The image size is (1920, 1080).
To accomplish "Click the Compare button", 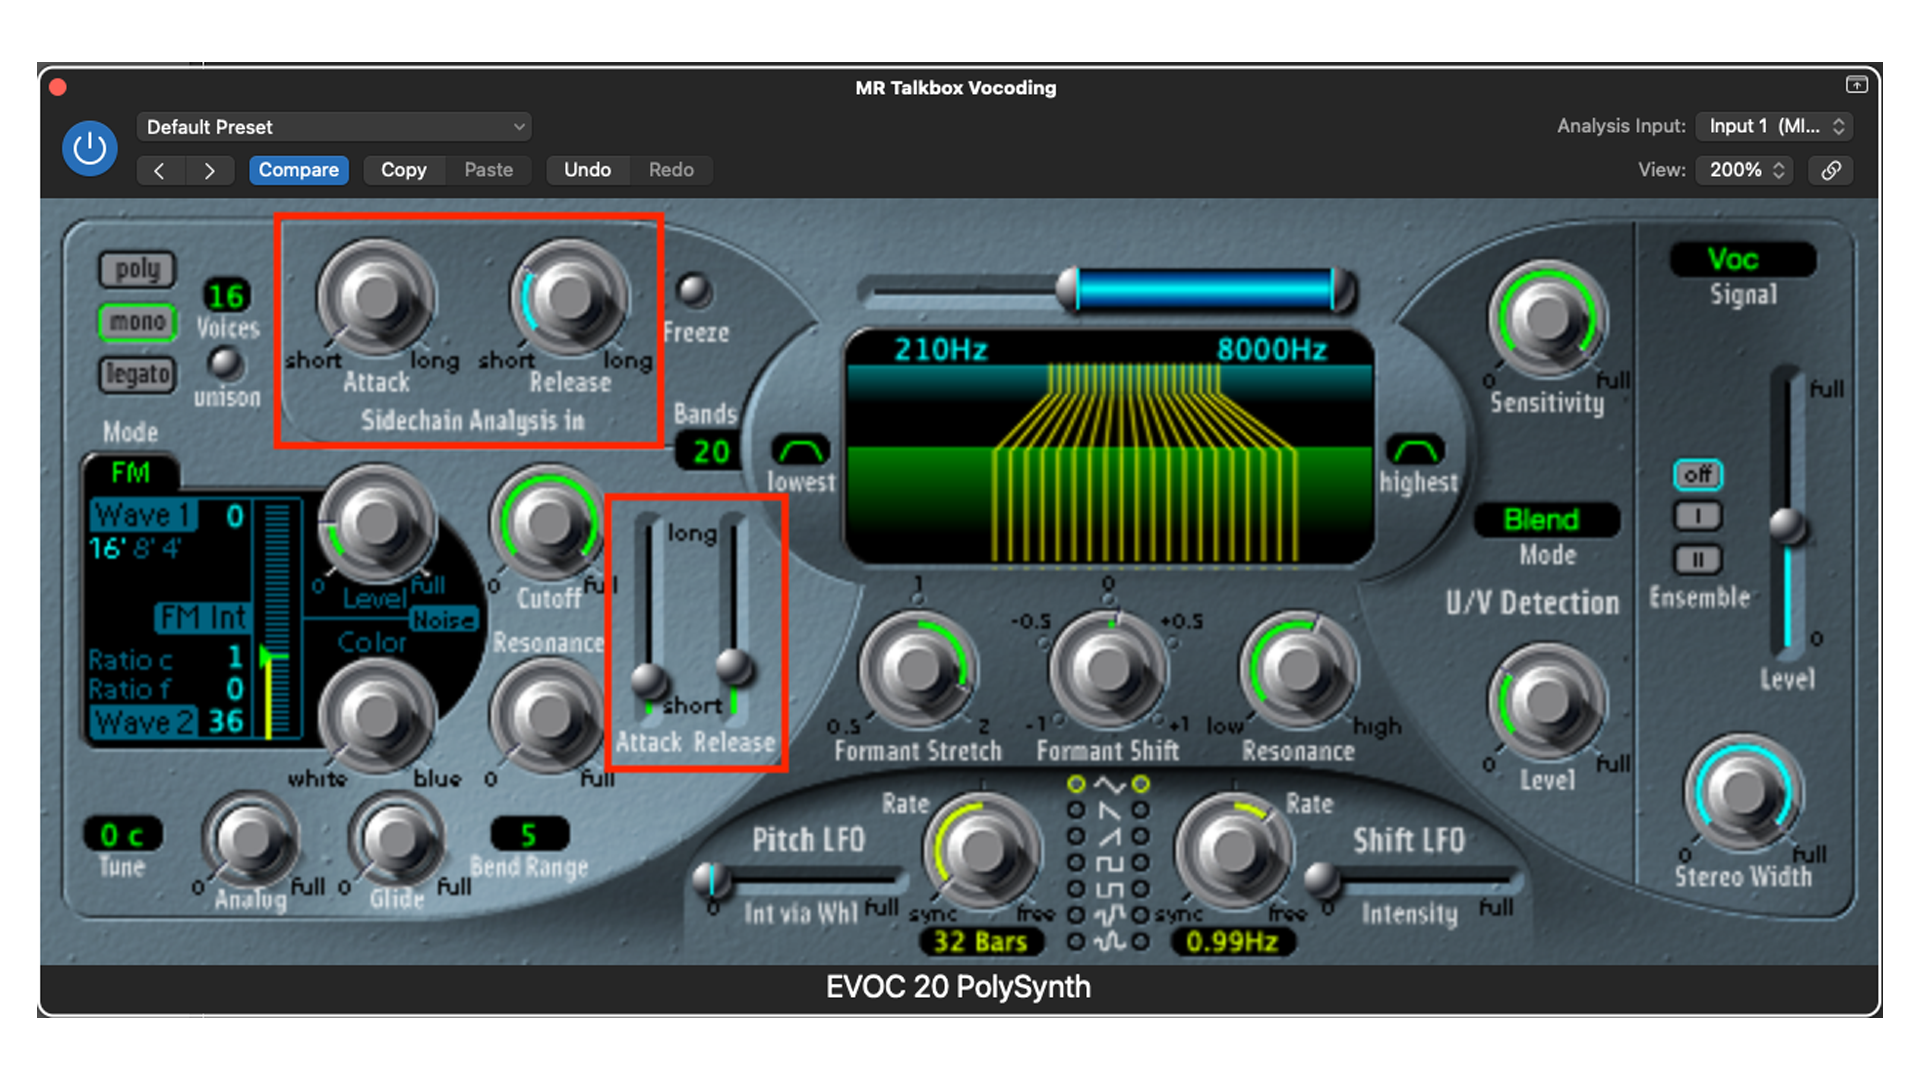I will point(298,170).
